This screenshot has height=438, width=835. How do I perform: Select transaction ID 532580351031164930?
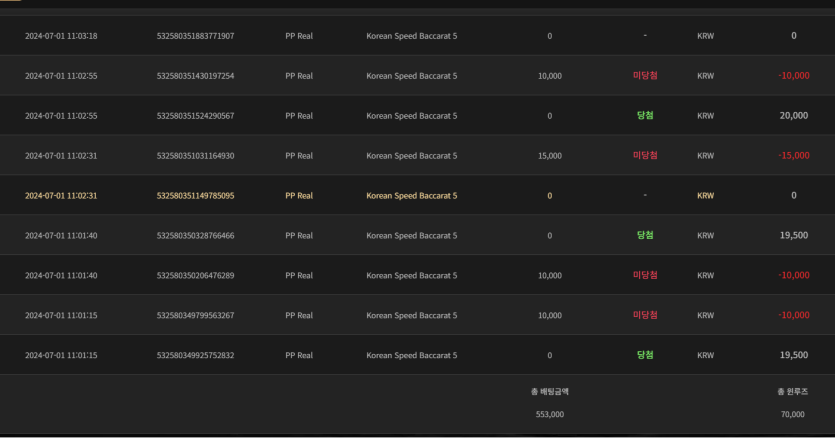[195, 156]
